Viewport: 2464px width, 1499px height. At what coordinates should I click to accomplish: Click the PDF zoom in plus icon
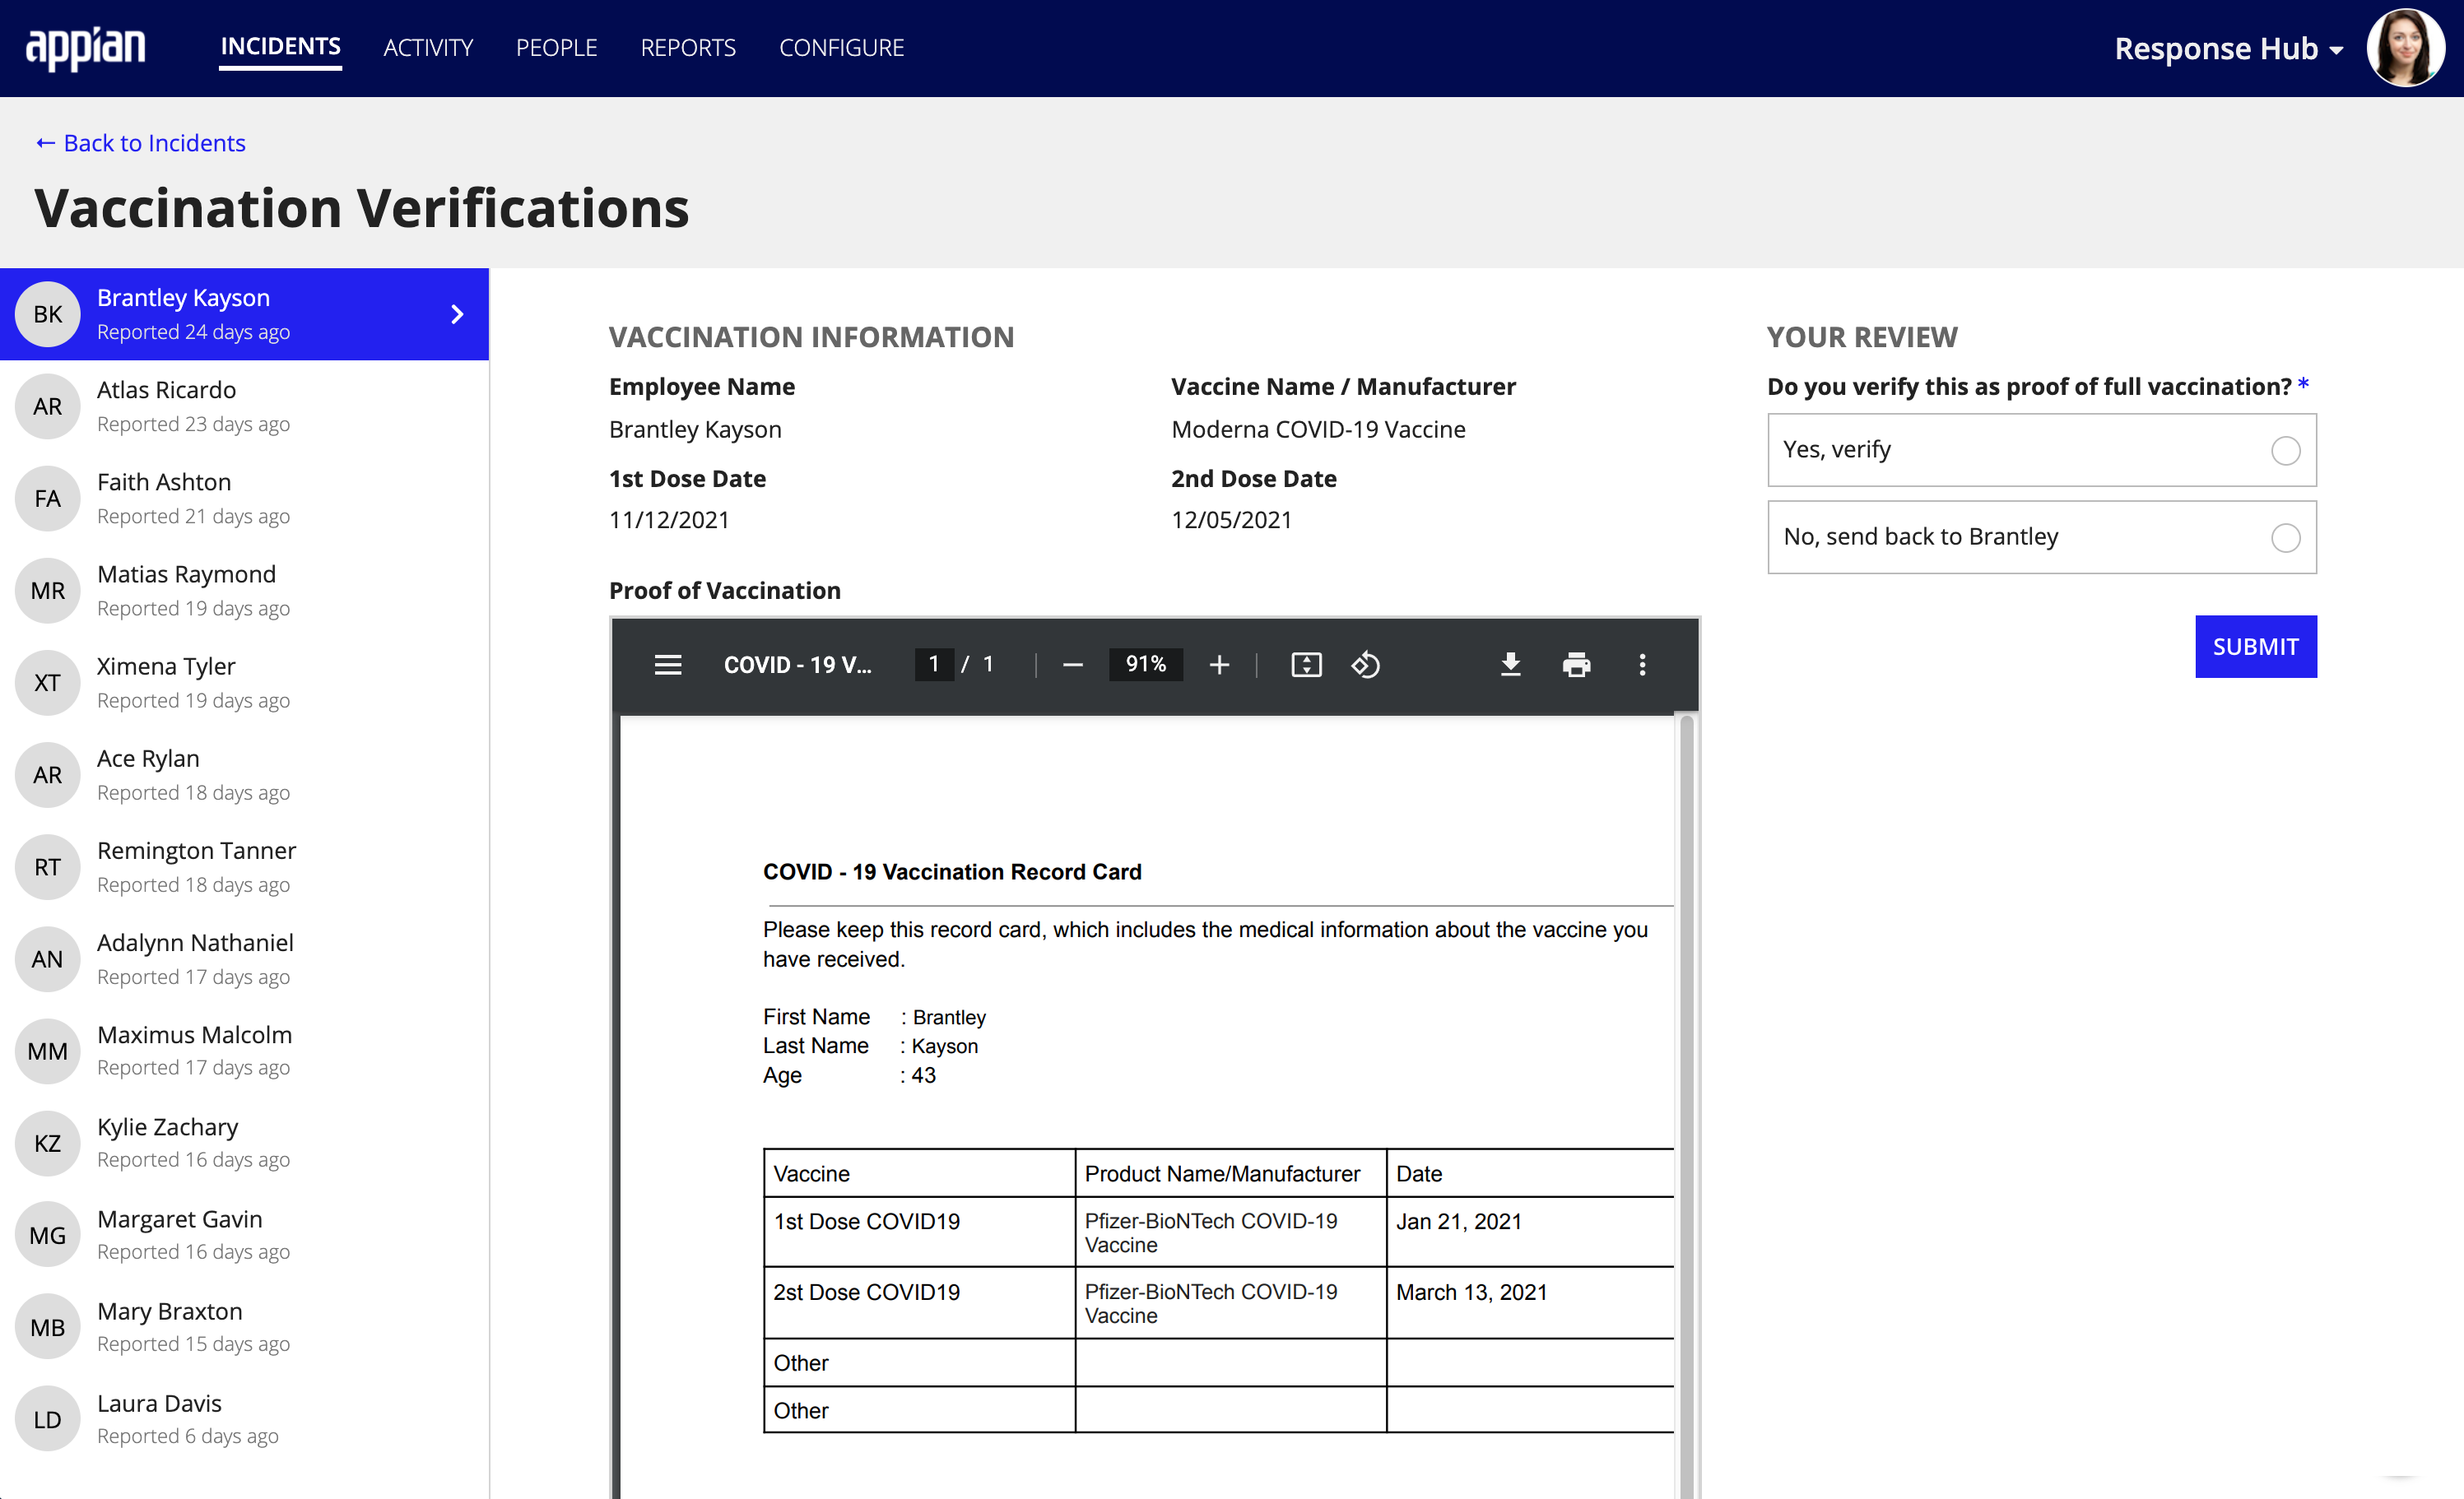[x=1219, y=665]
